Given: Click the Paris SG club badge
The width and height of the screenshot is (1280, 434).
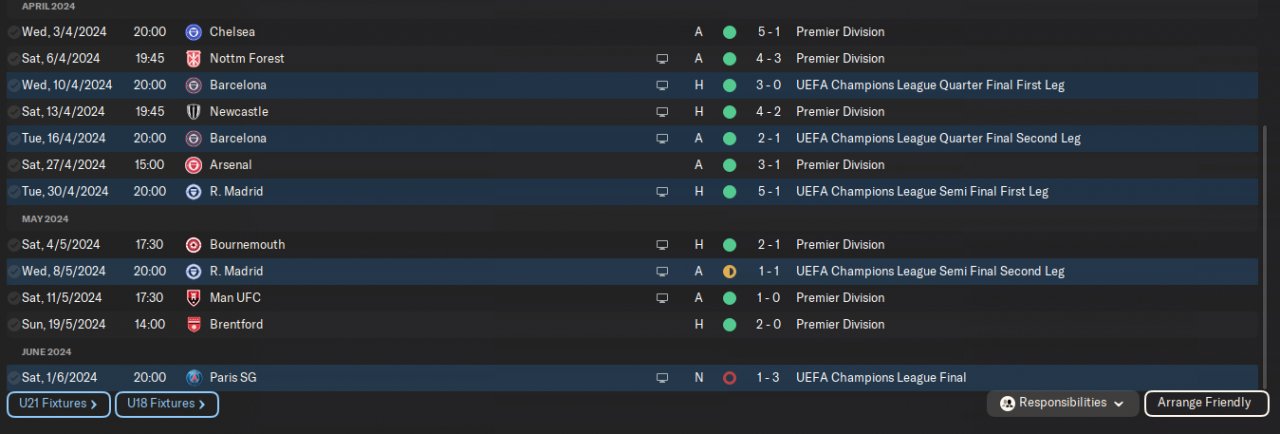Looking at the screenshot, I should [x=194, y=378].
